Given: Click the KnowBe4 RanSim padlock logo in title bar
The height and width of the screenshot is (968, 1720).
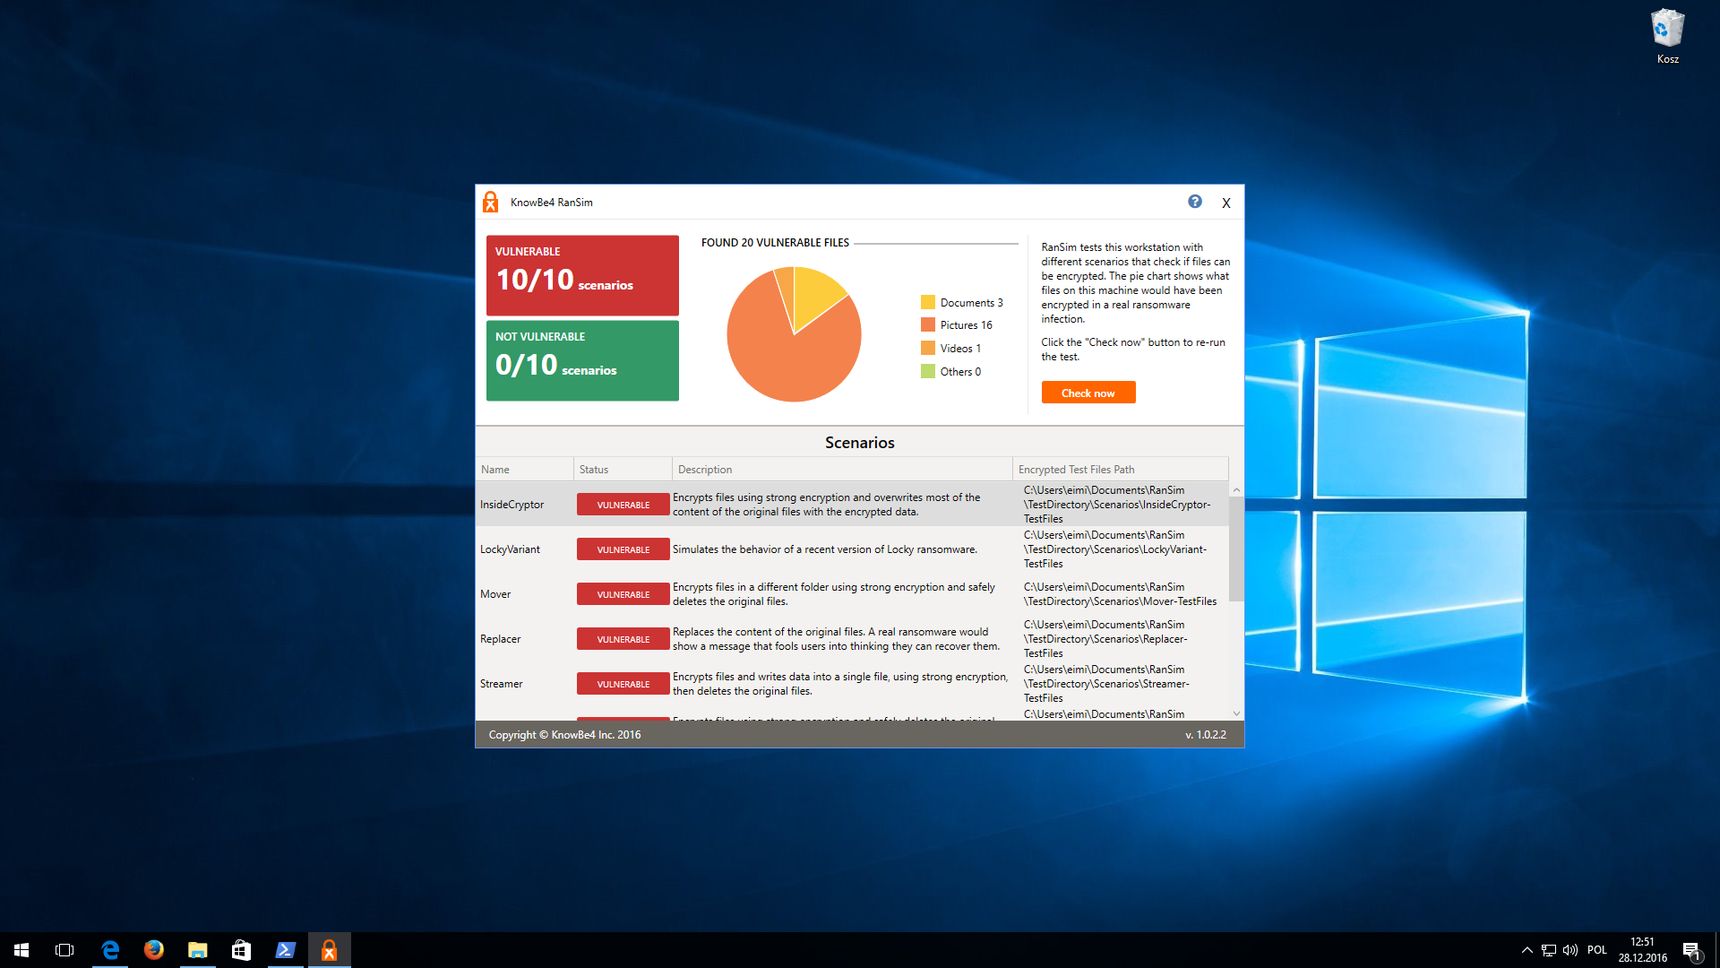Looking at the screenshot, I should point(490,202).
